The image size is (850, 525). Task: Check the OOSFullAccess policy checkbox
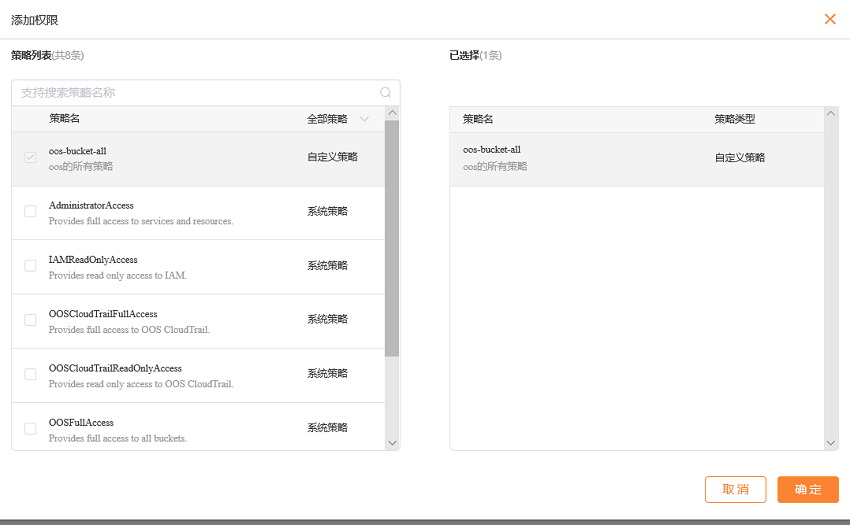pos(30,428)
